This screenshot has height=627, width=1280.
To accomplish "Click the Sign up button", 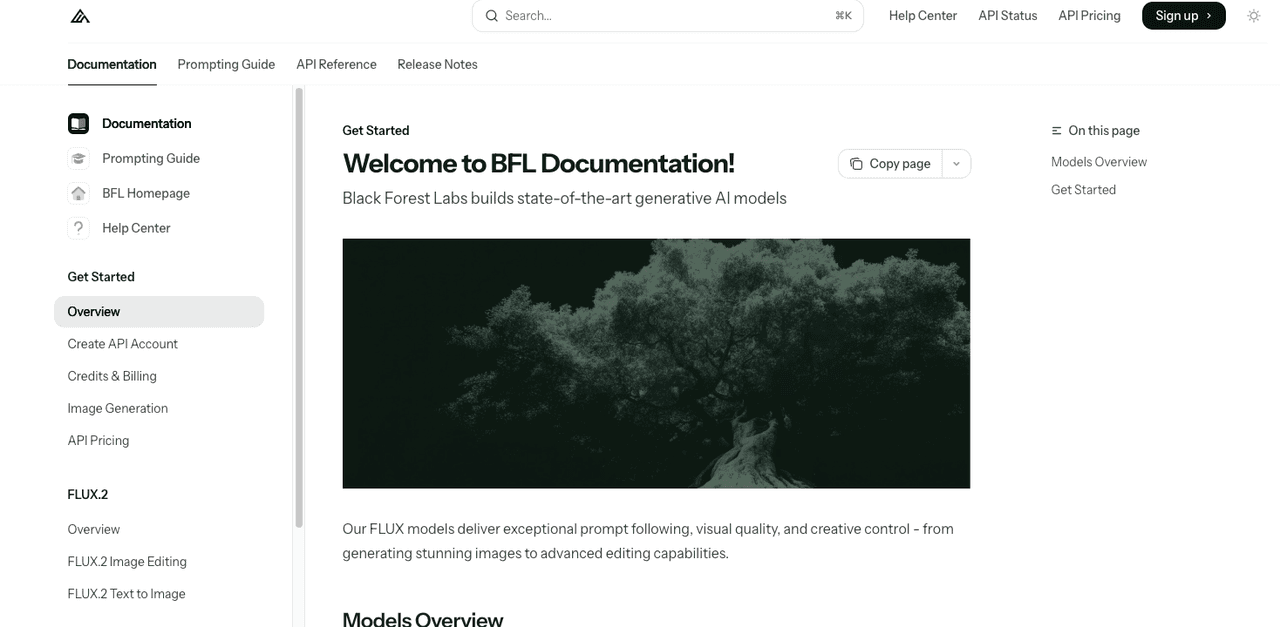I will click(1184, 16).
